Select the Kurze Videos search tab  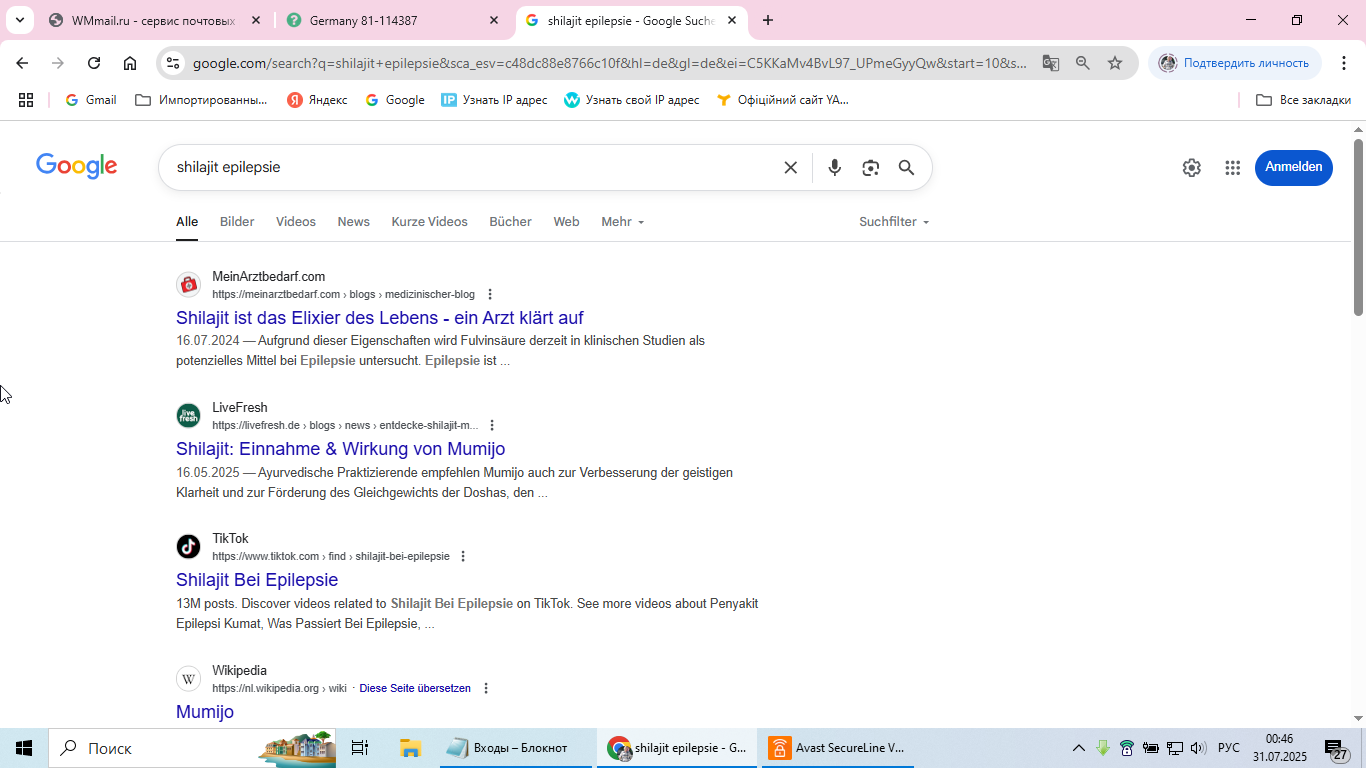pos(430,222)
